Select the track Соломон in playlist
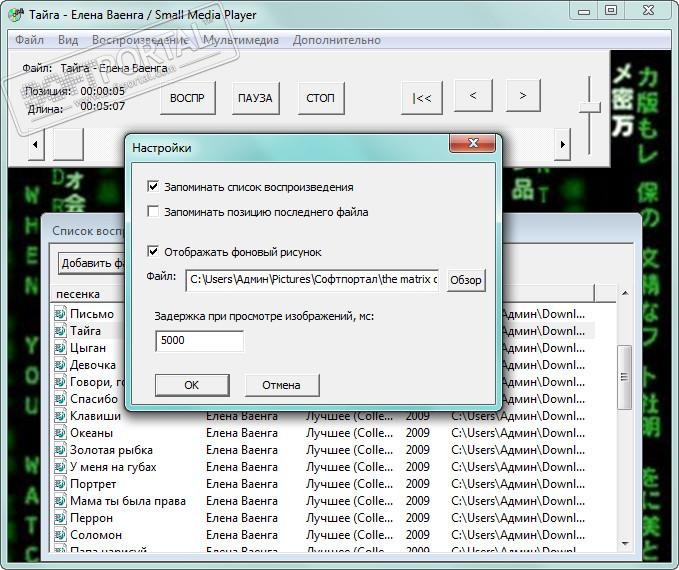 tap(96, 534)
